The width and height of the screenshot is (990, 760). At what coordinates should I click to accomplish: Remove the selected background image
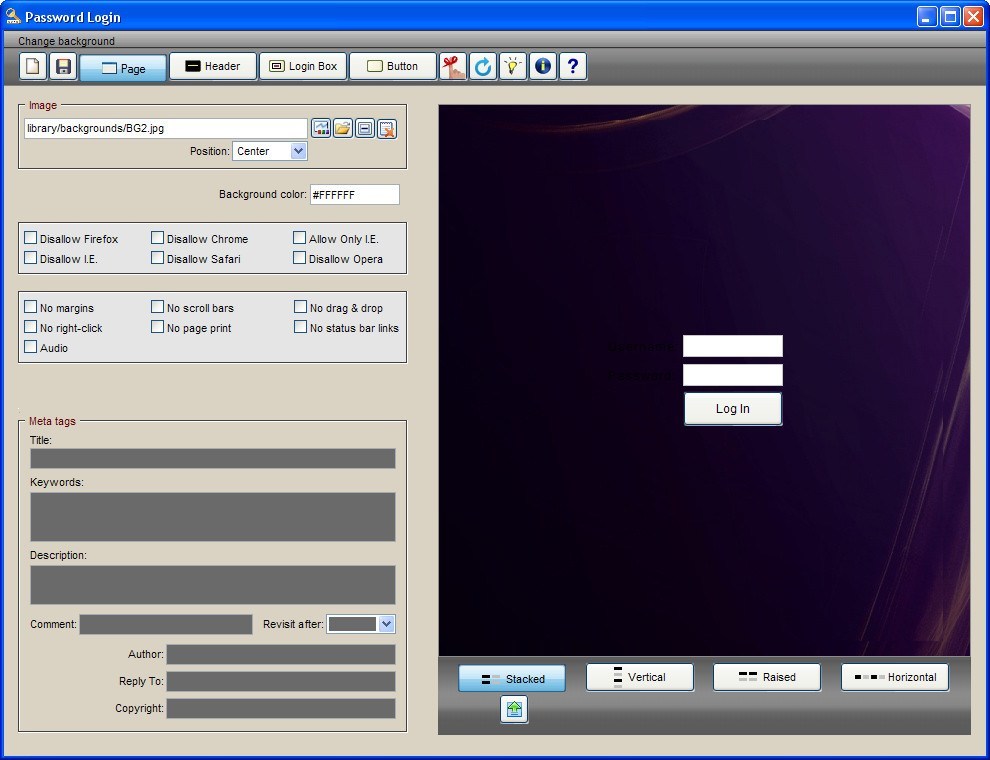387,128
